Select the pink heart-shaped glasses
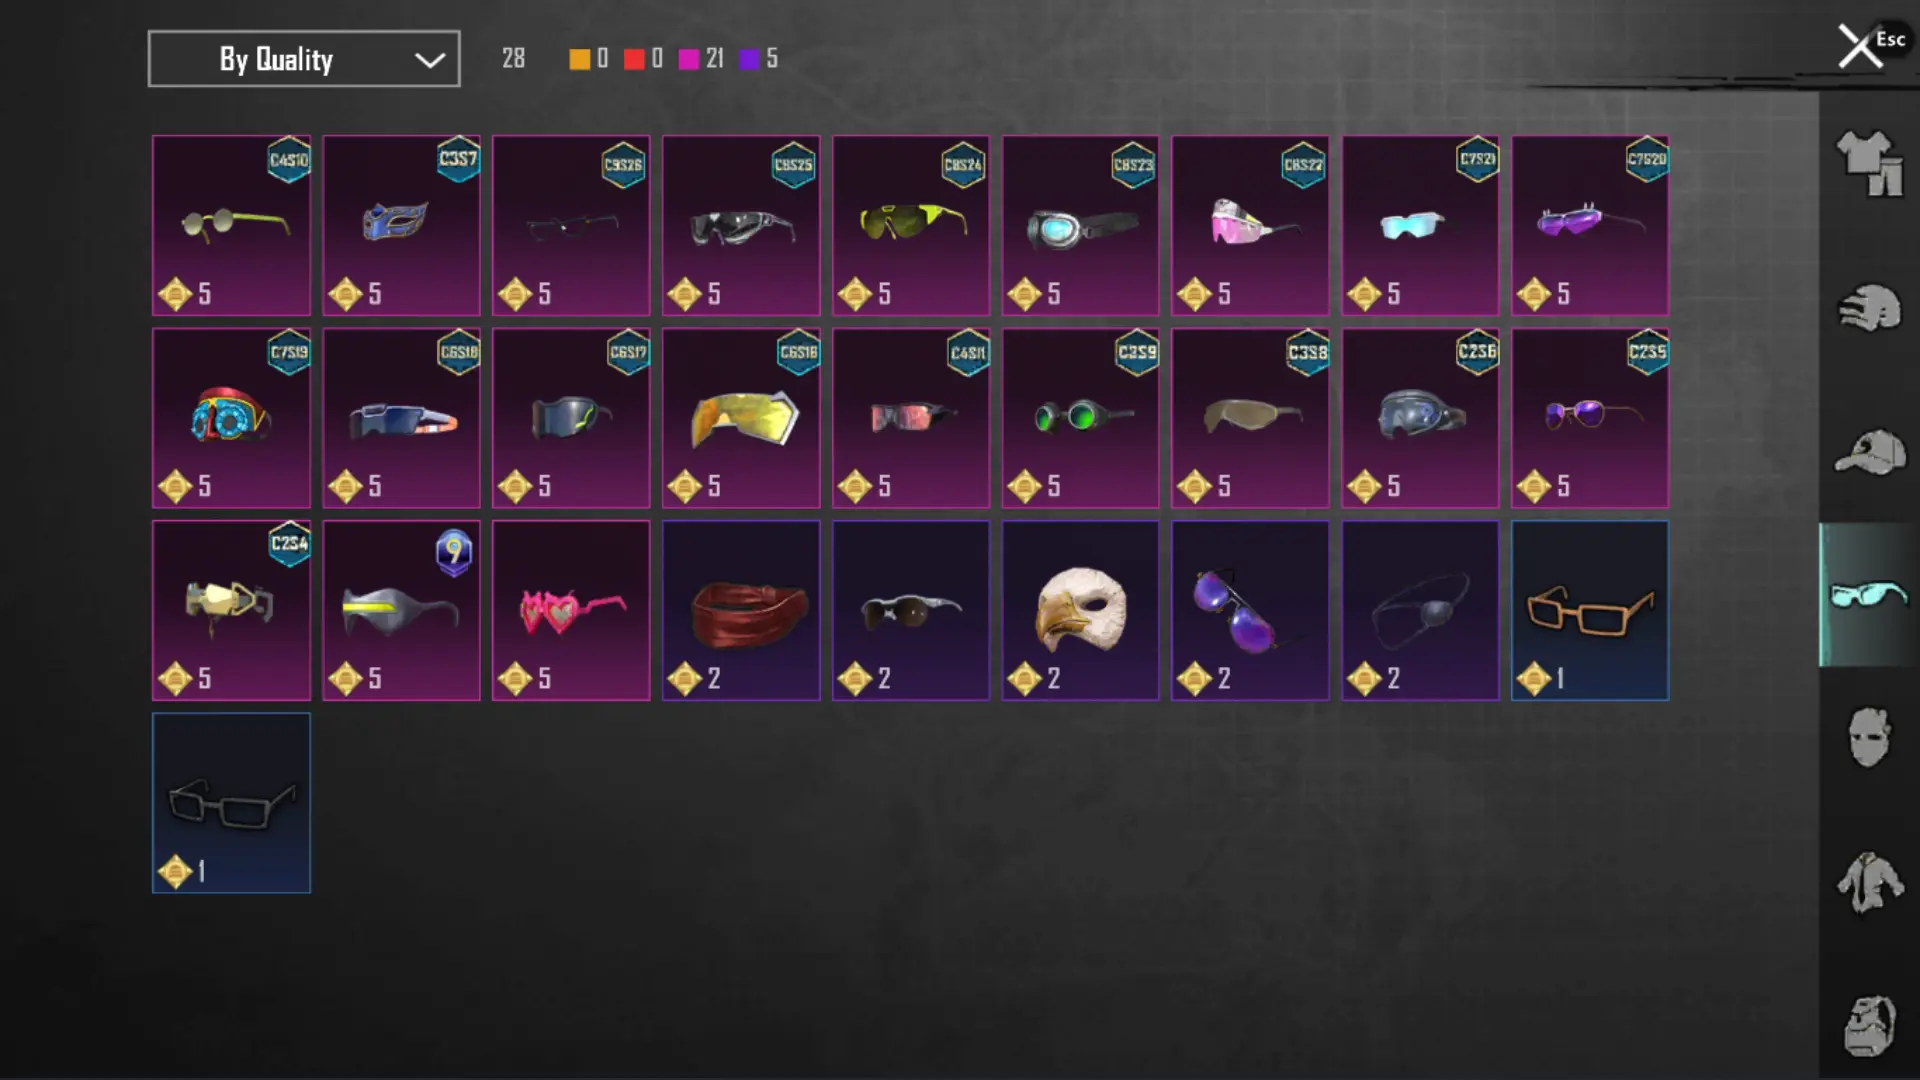The image size is (1920, 1080). click(x=571, y=610)
